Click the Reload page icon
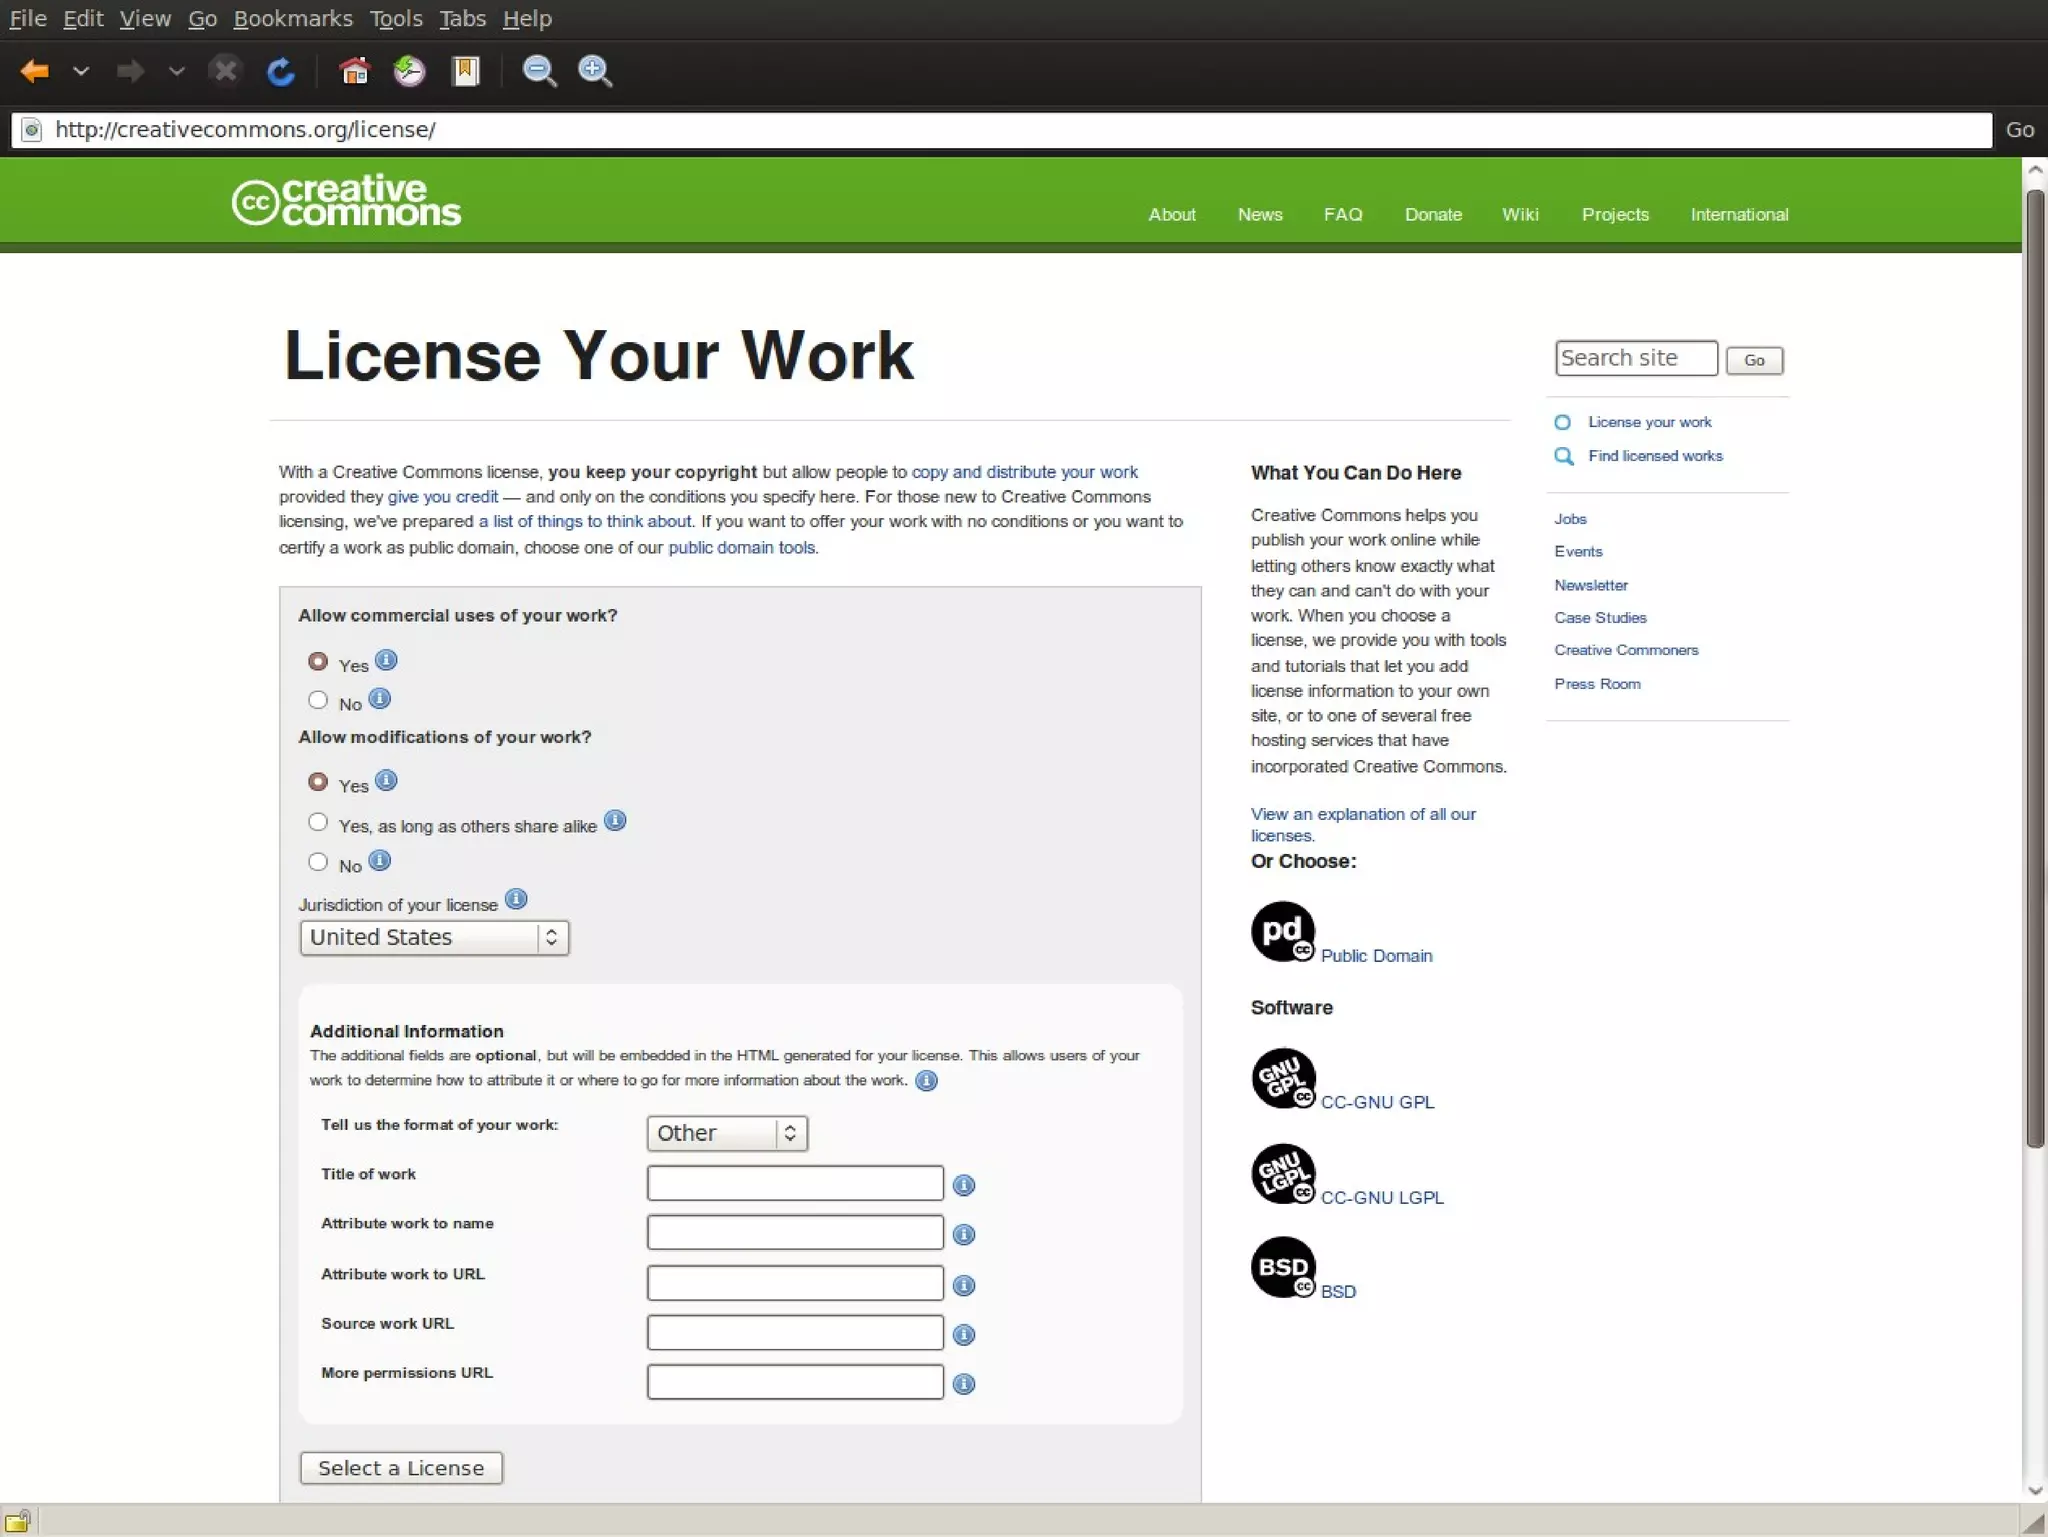 [x=280, y=71]
